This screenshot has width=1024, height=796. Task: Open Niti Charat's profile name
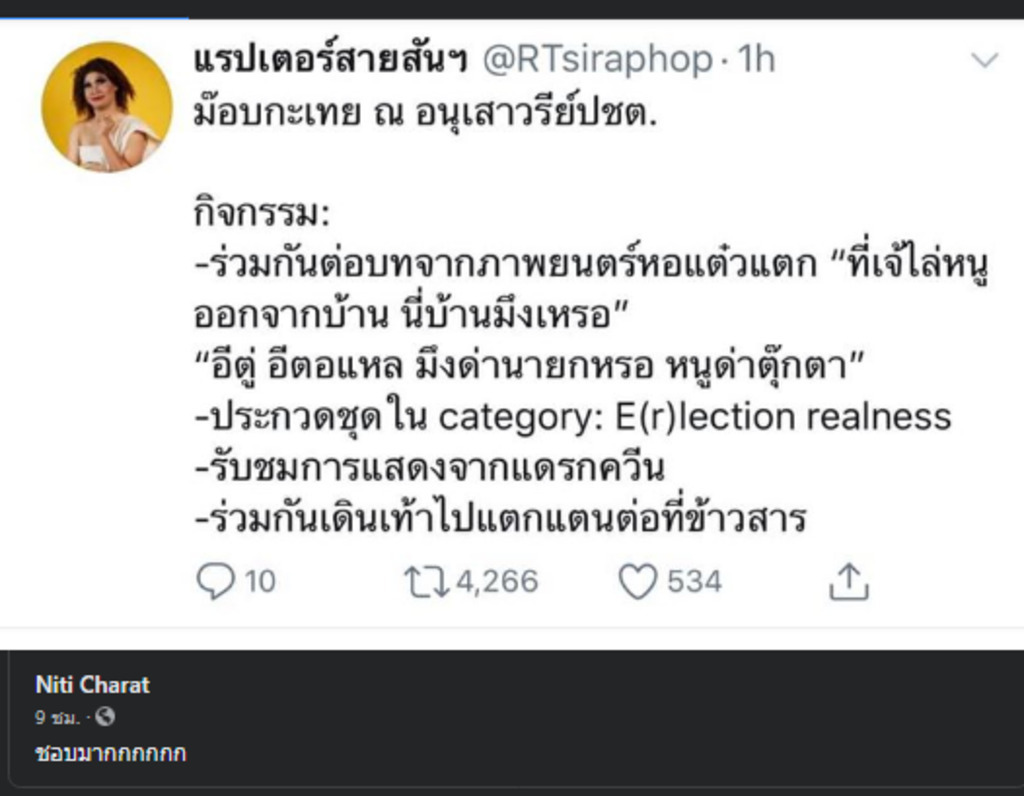click(92, 685)
